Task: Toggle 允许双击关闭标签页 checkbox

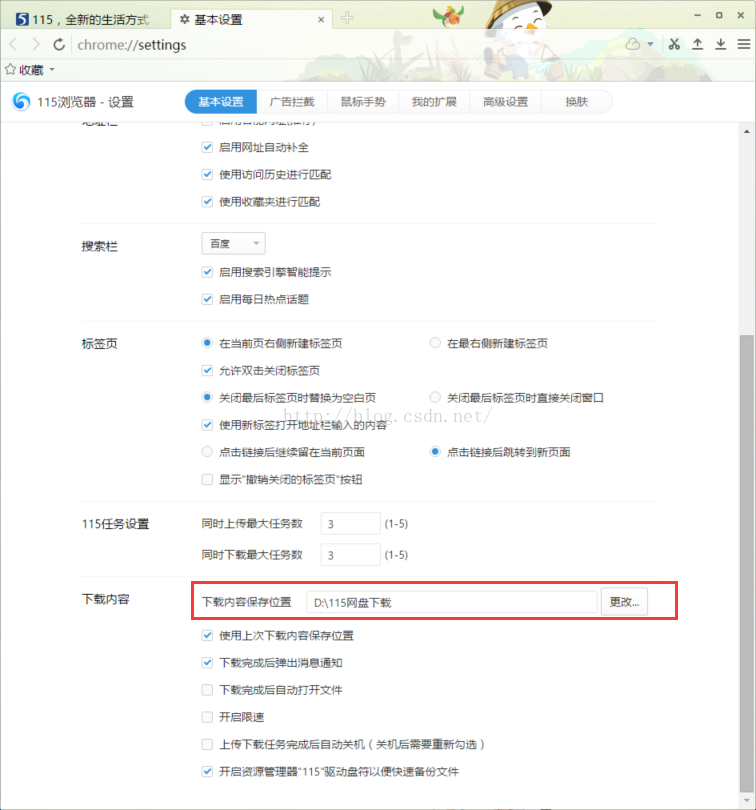Action: (x=207, y=370)
